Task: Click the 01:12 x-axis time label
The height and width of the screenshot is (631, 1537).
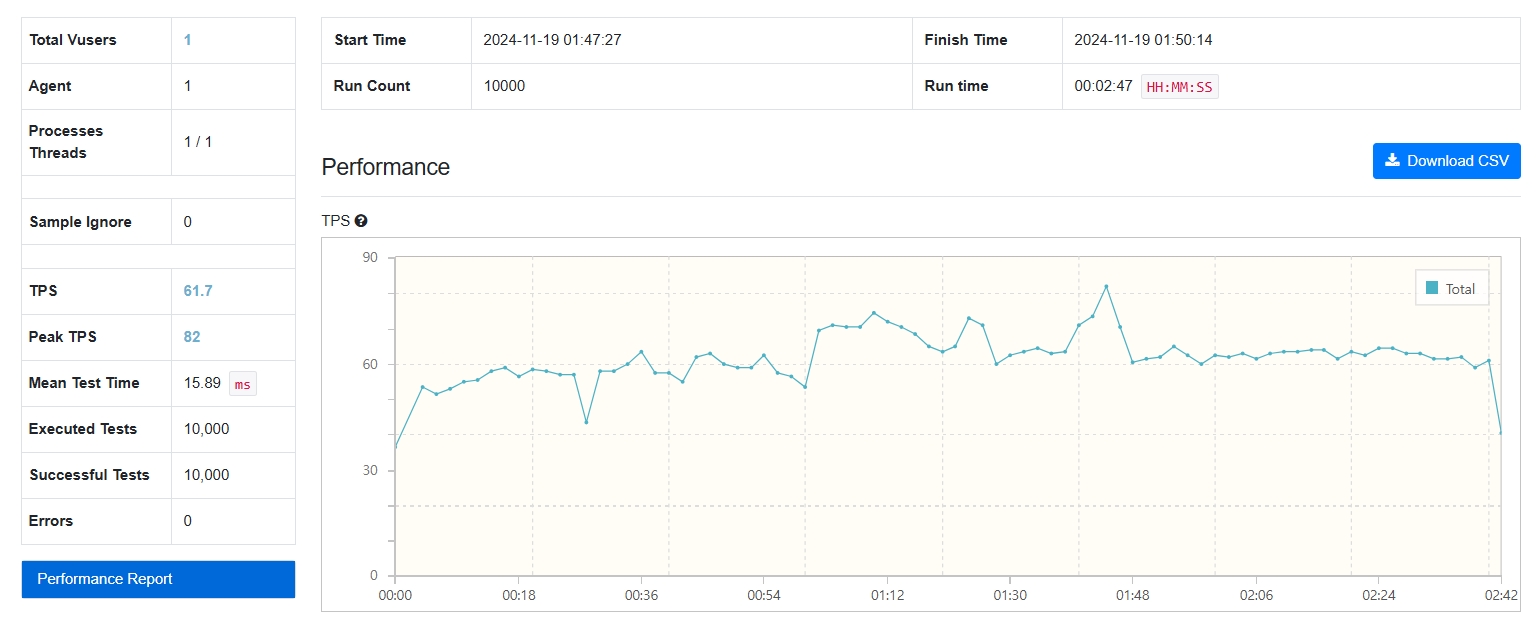Action: pos(887,595)
